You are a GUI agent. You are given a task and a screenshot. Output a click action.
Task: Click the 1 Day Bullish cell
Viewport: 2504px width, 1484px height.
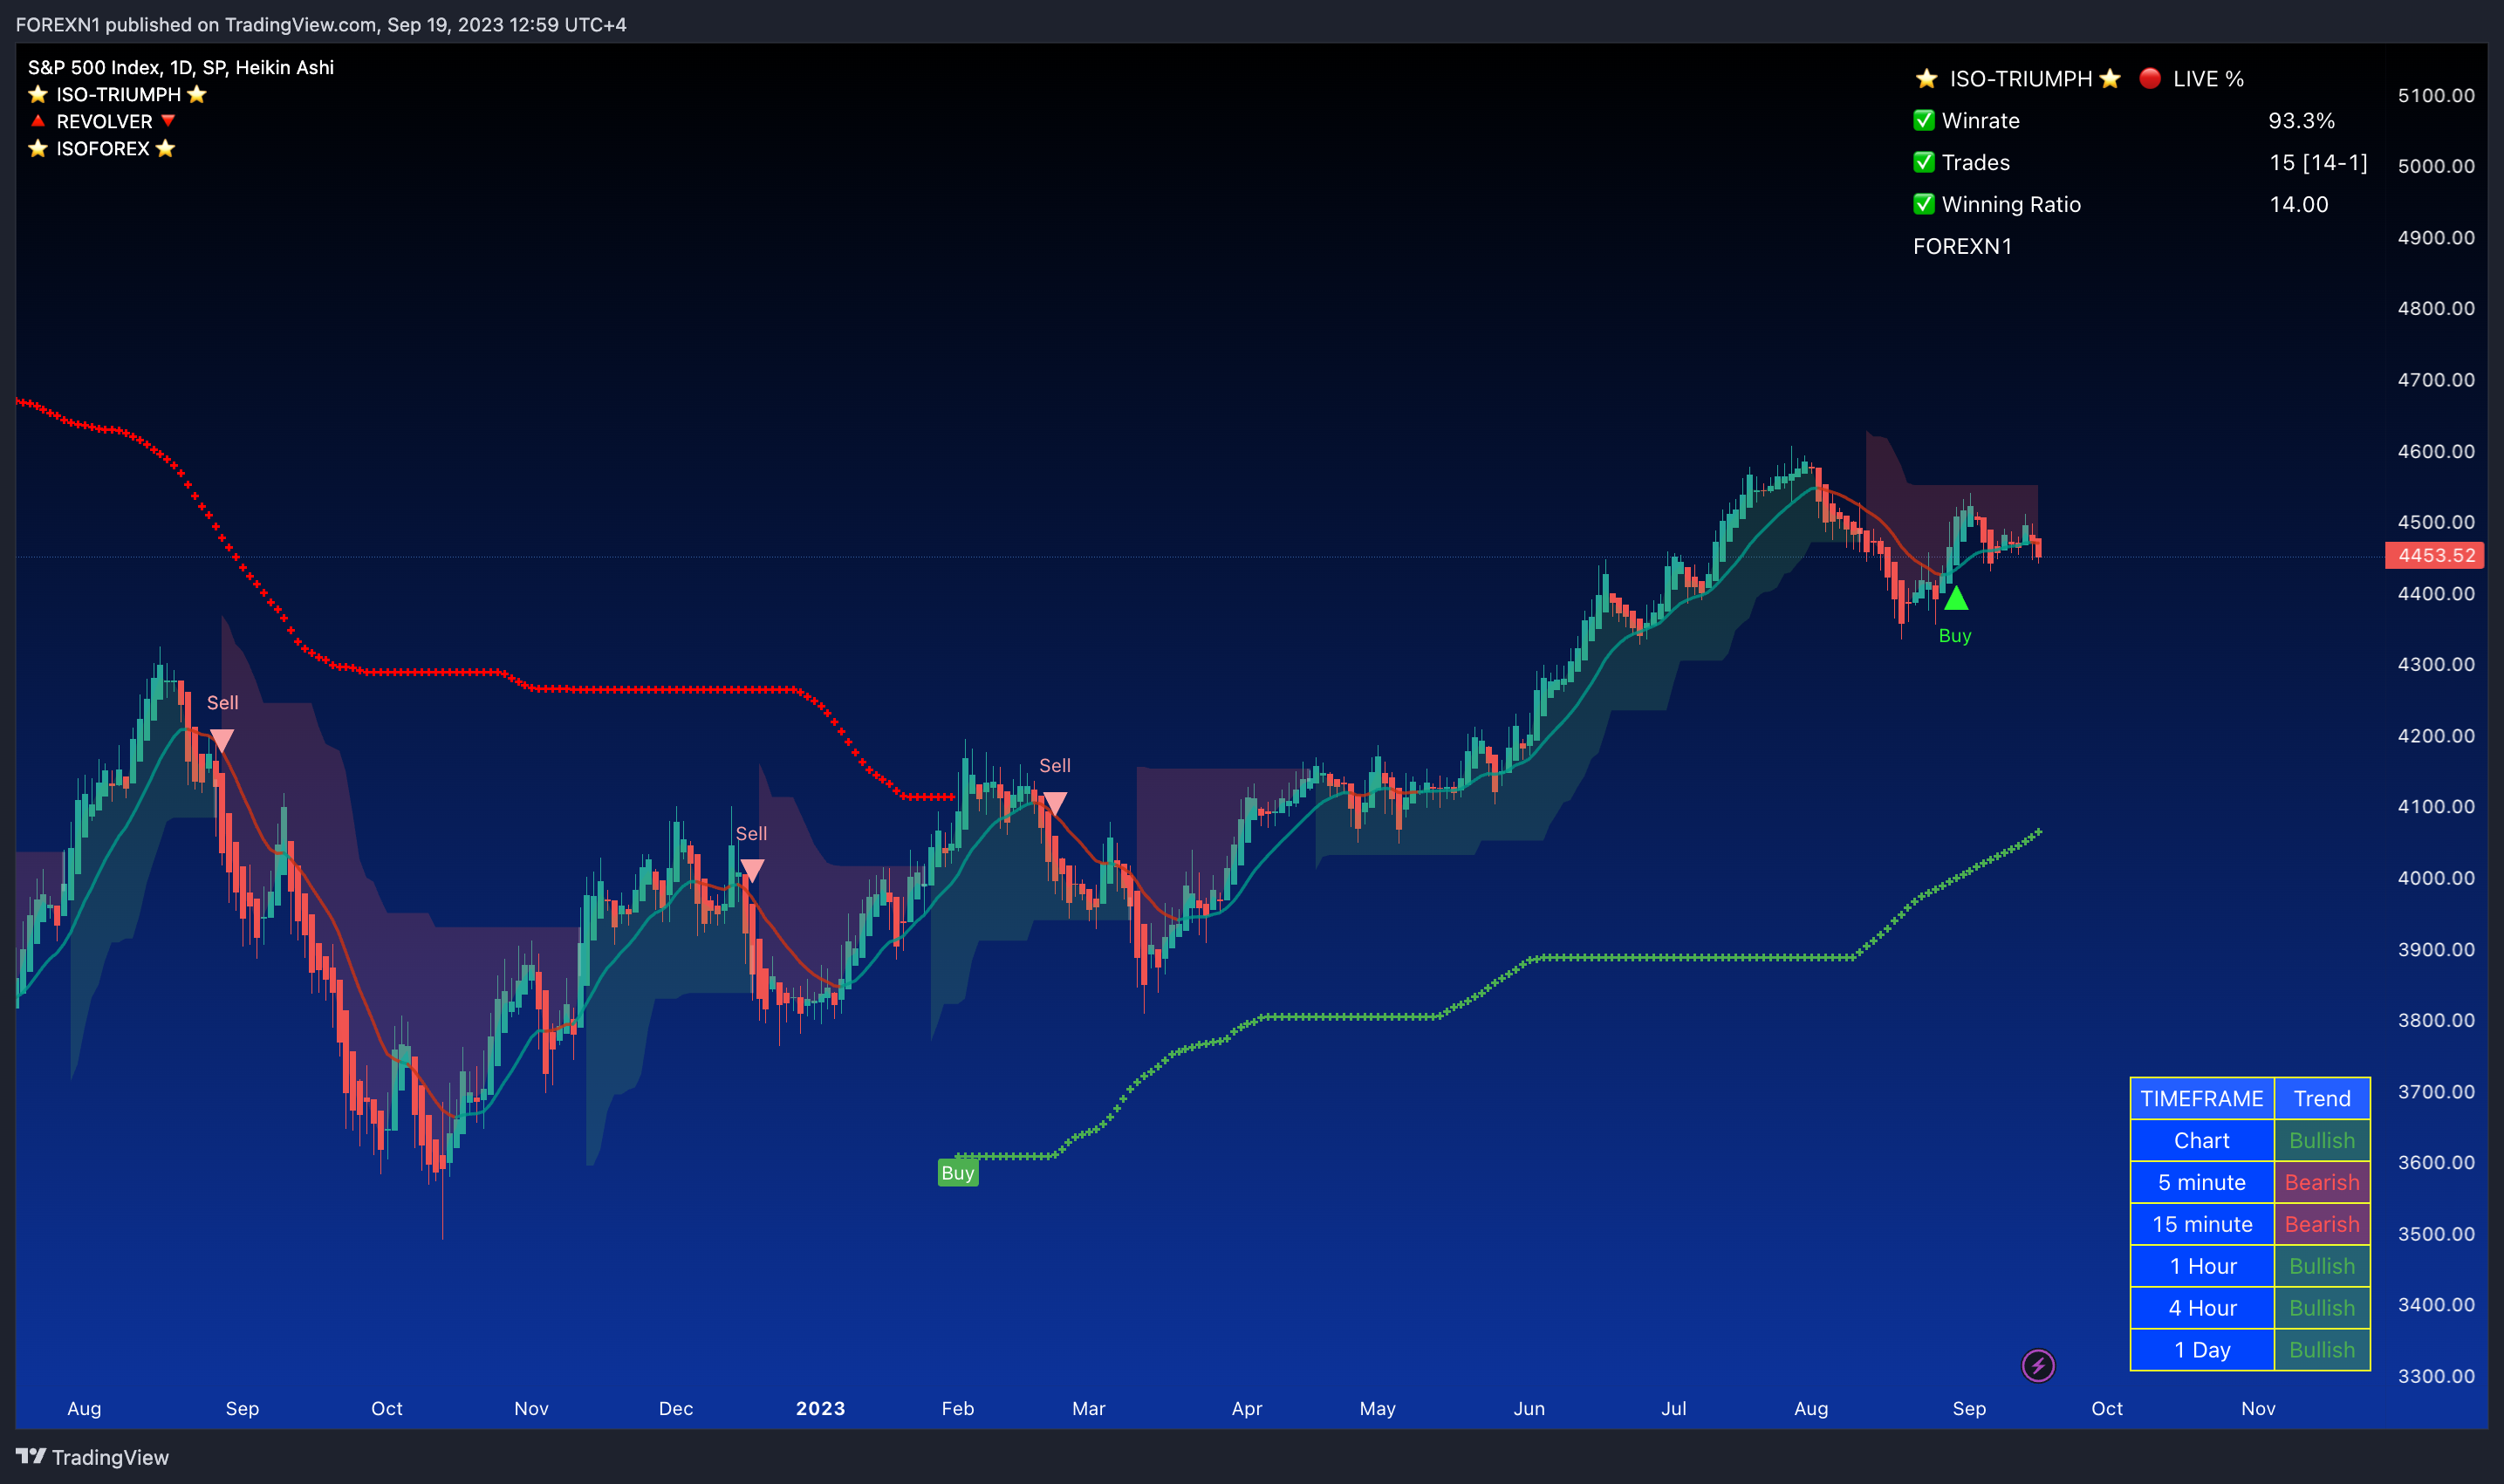[2322, 1350]
